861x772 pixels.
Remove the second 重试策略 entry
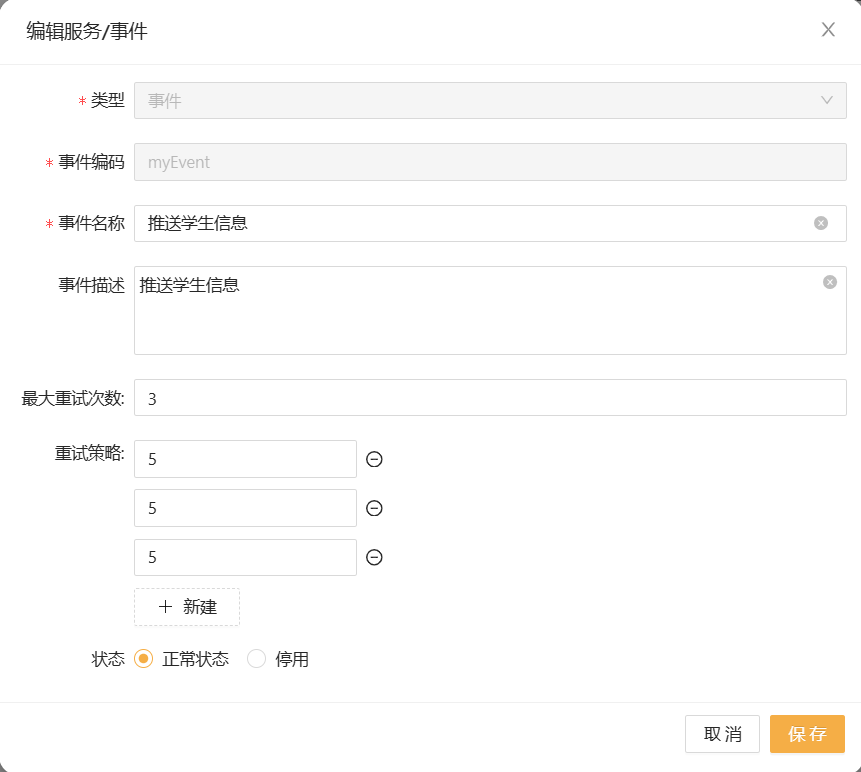[x=374, y=508]
